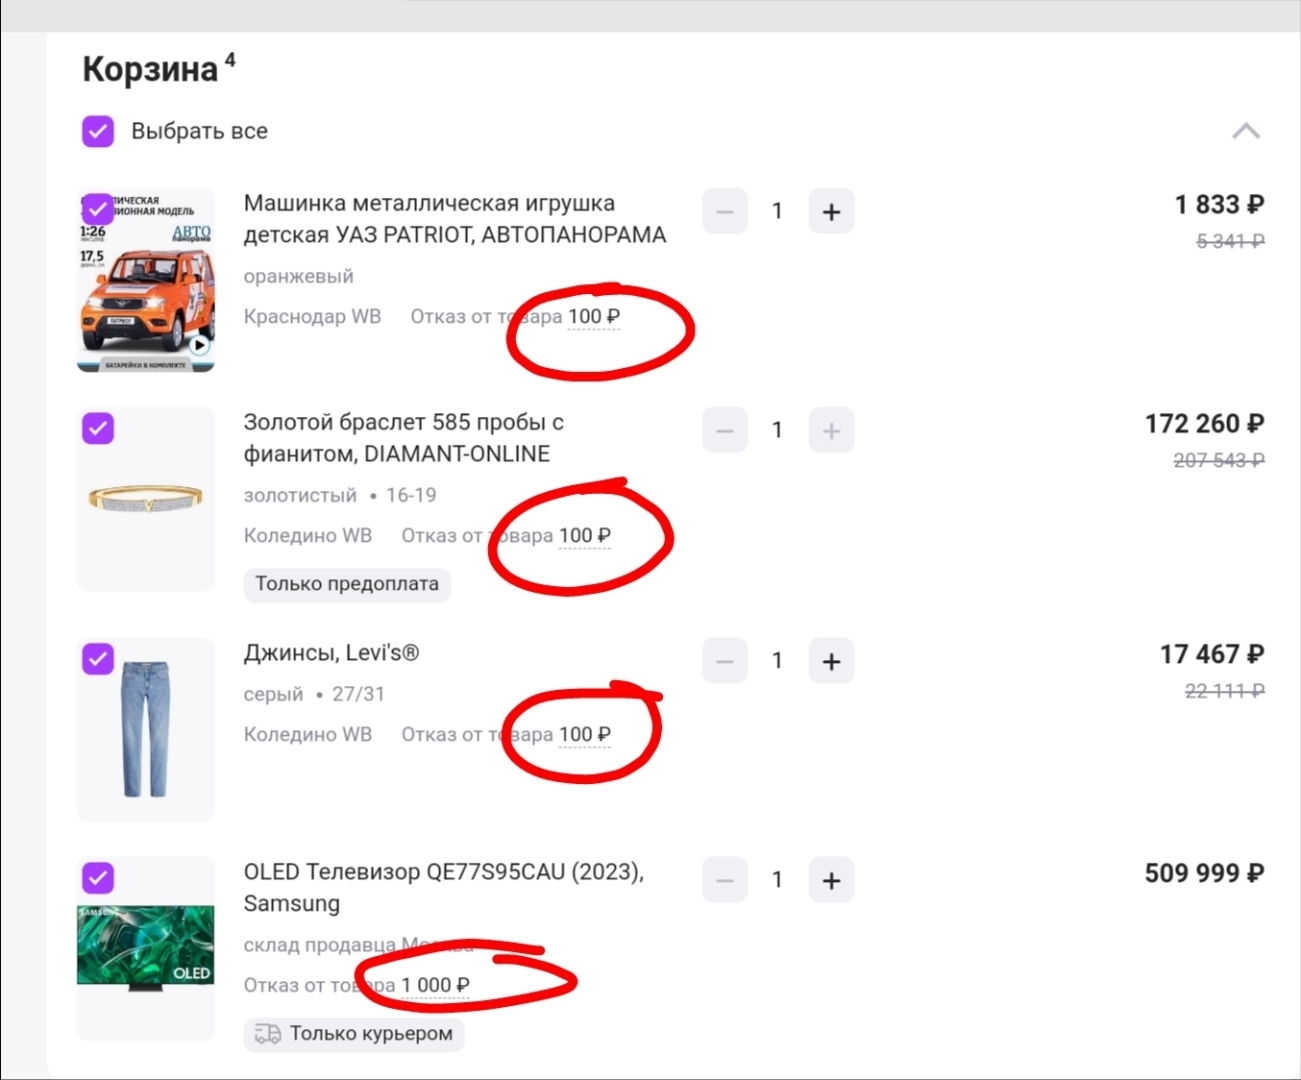Image resolution: width=1301 pixels, height=1080 pixels.
Task: Toggle the 'Выбрать все' checkbox
Action: 98,131
